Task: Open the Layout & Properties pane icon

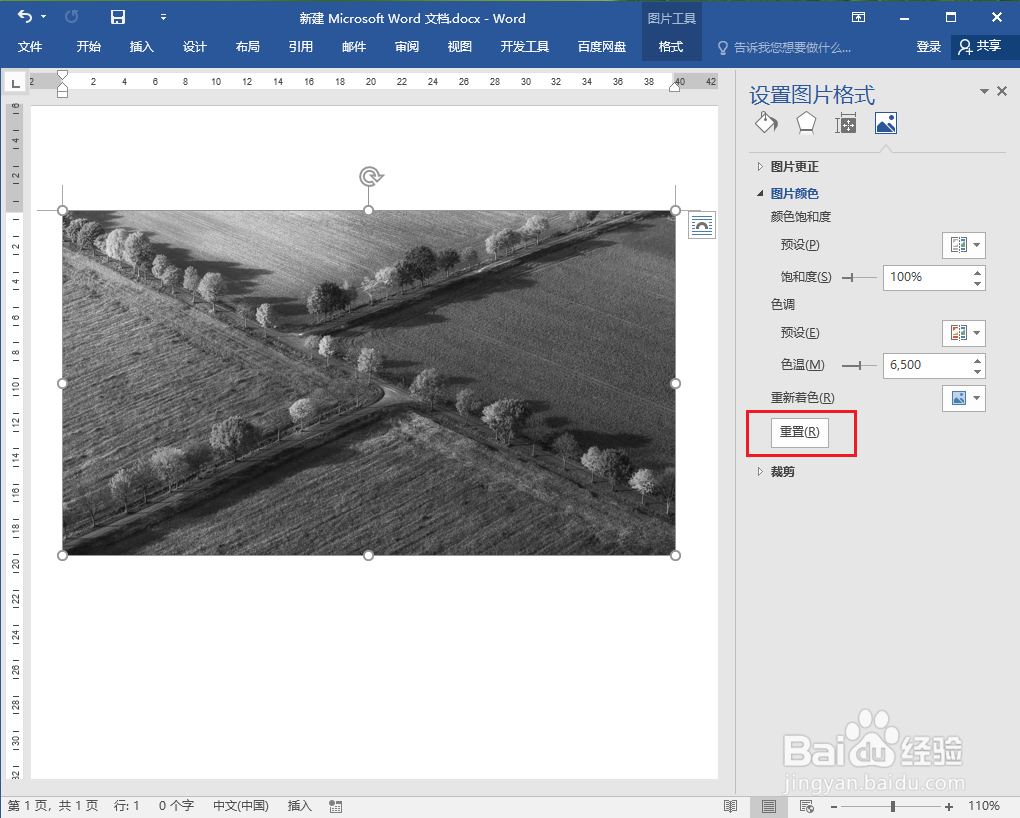Action: (846, 123)
